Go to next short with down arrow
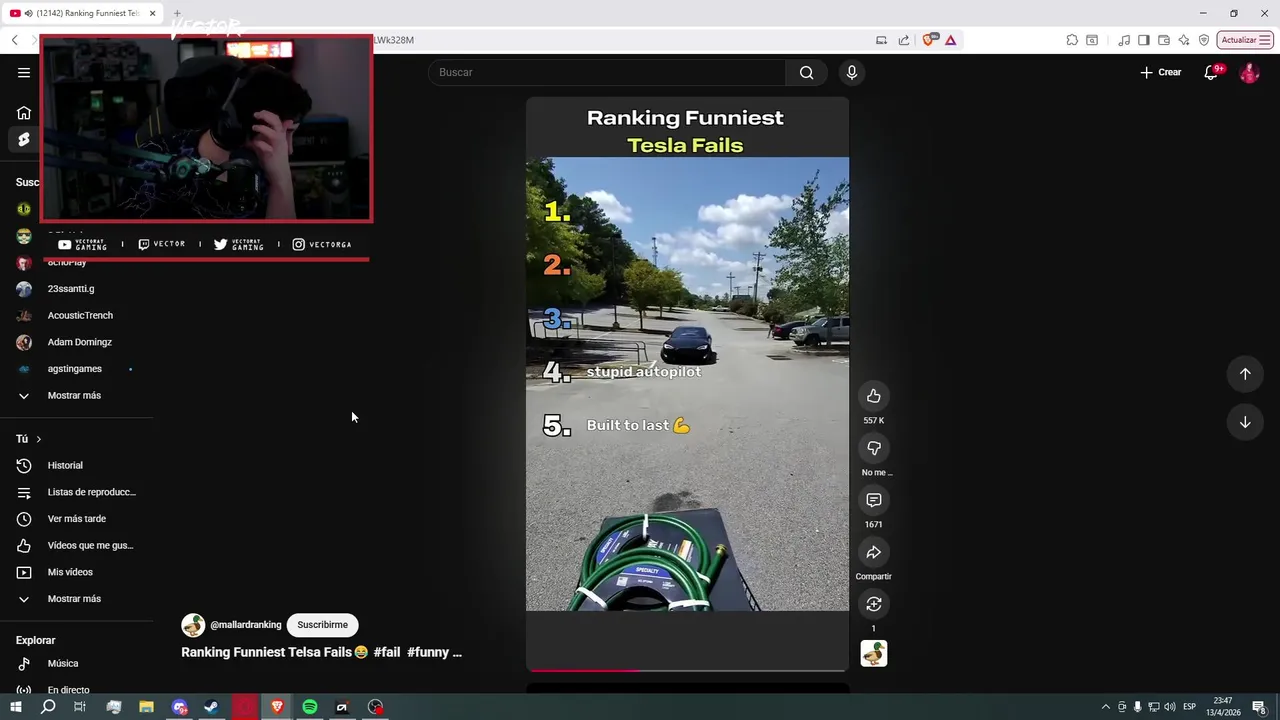1280x720 pixels. [x=1245, y=422]
